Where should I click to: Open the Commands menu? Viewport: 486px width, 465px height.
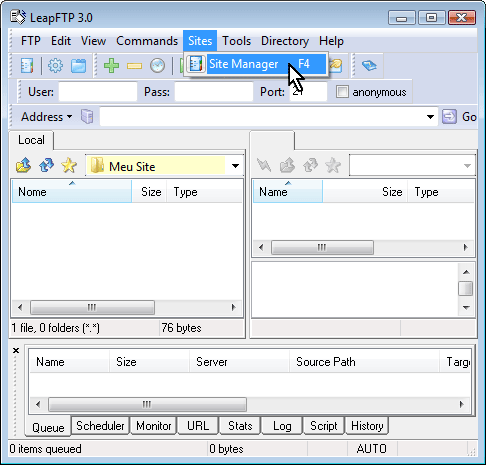tap(147, 41)
